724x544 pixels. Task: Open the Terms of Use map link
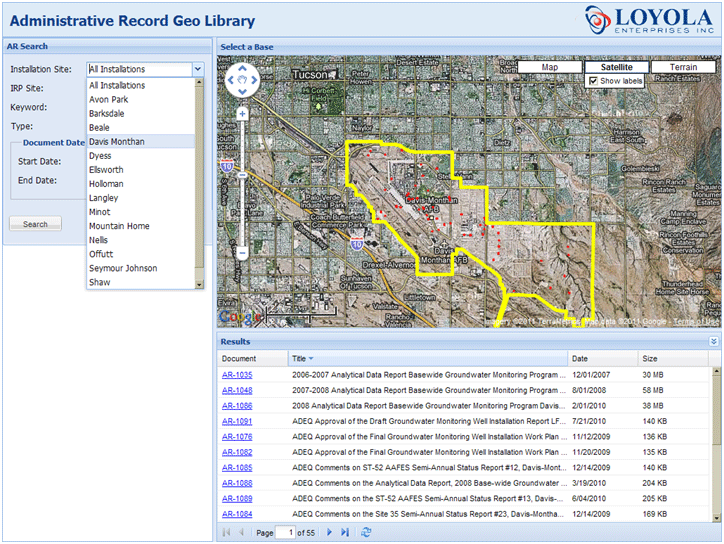pyautogui.click(x=696, y=321)
